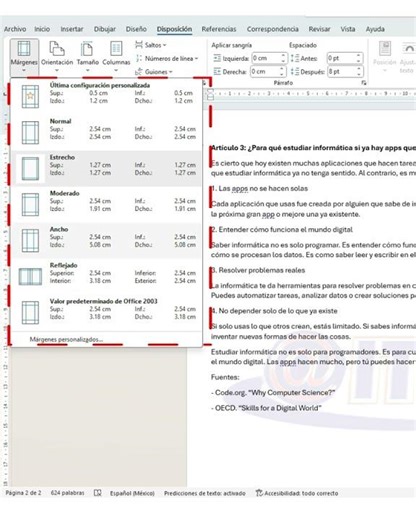Image resolution: width=416 pixels, height=520 pixels.
Task: Choose Última configuración personalizada margins
Action: (x=107, y=96)
